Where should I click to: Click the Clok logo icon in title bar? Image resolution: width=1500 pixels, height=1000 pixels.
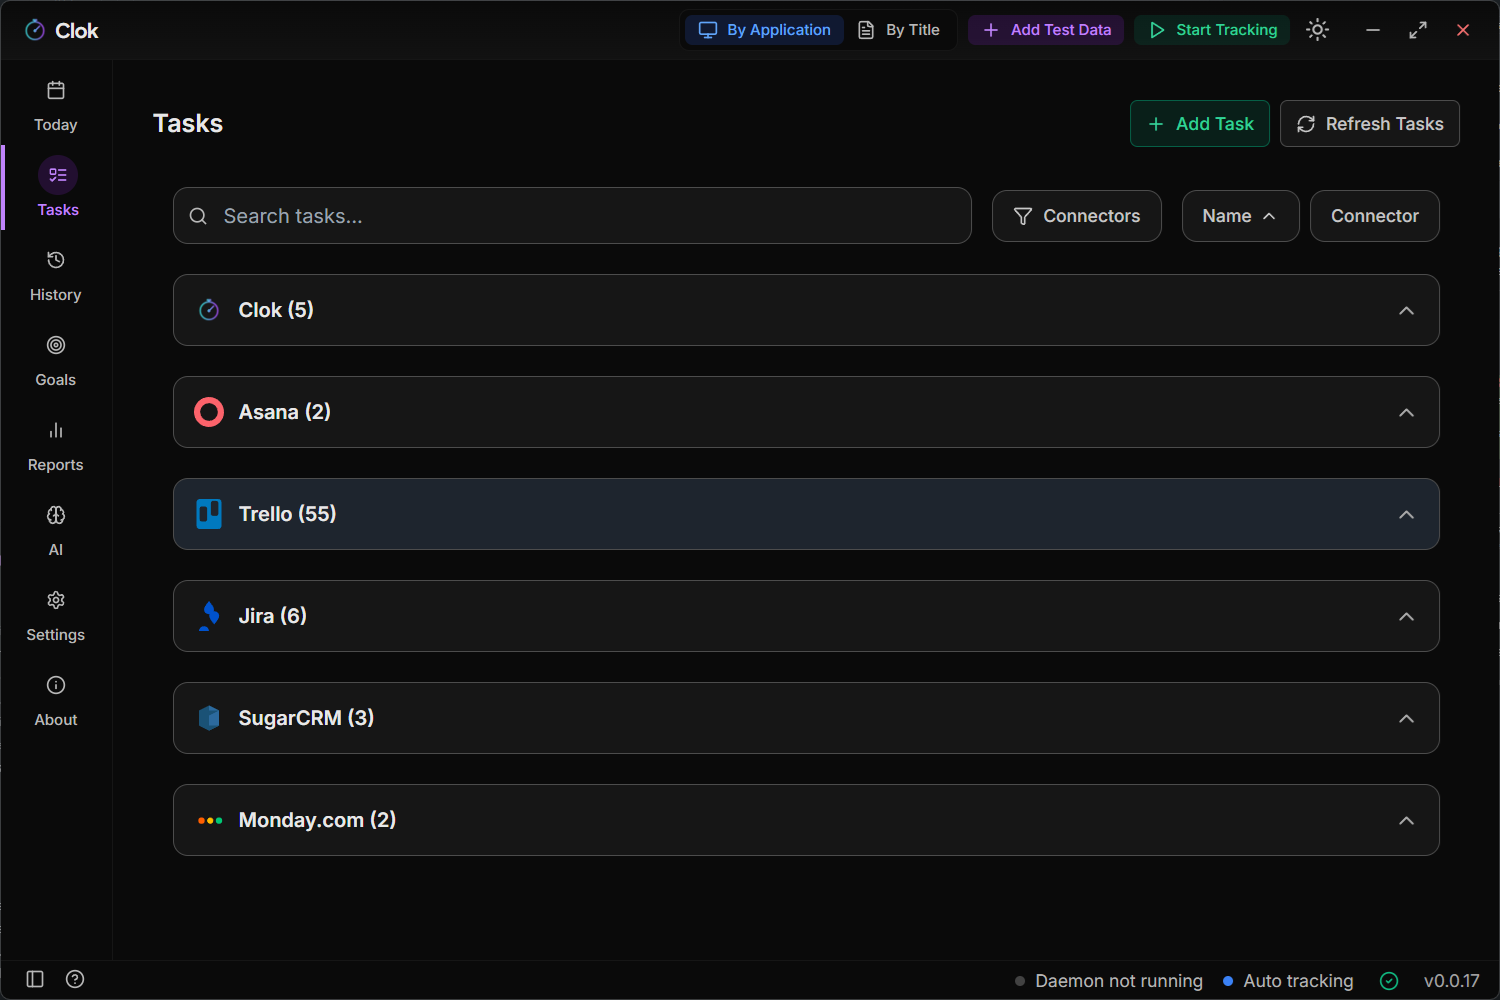click(35, 30)
